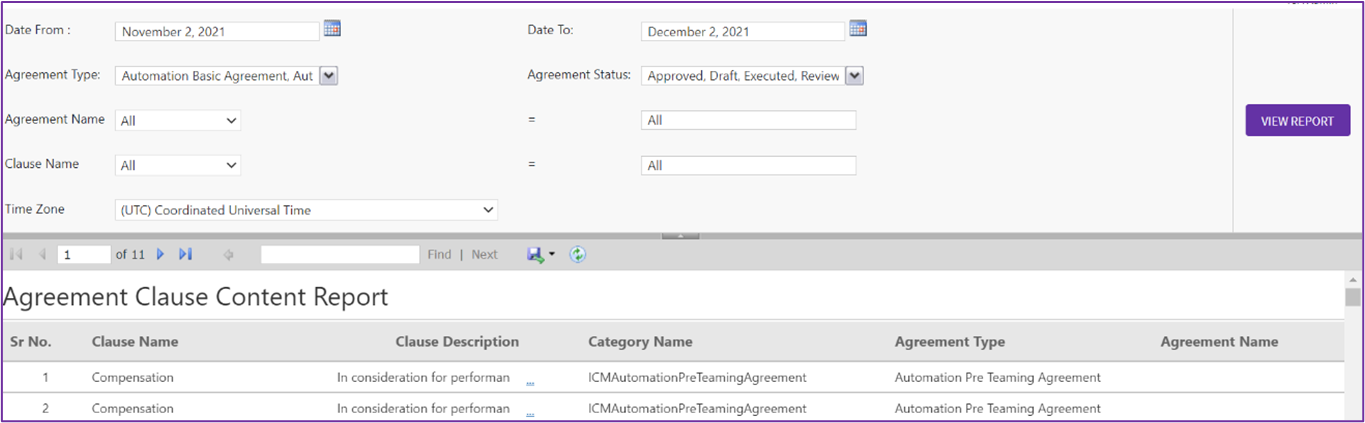Open the Clause Name operator dropdown
Viewport: 1365px width, 423px height.
click(x=178, y=165)
